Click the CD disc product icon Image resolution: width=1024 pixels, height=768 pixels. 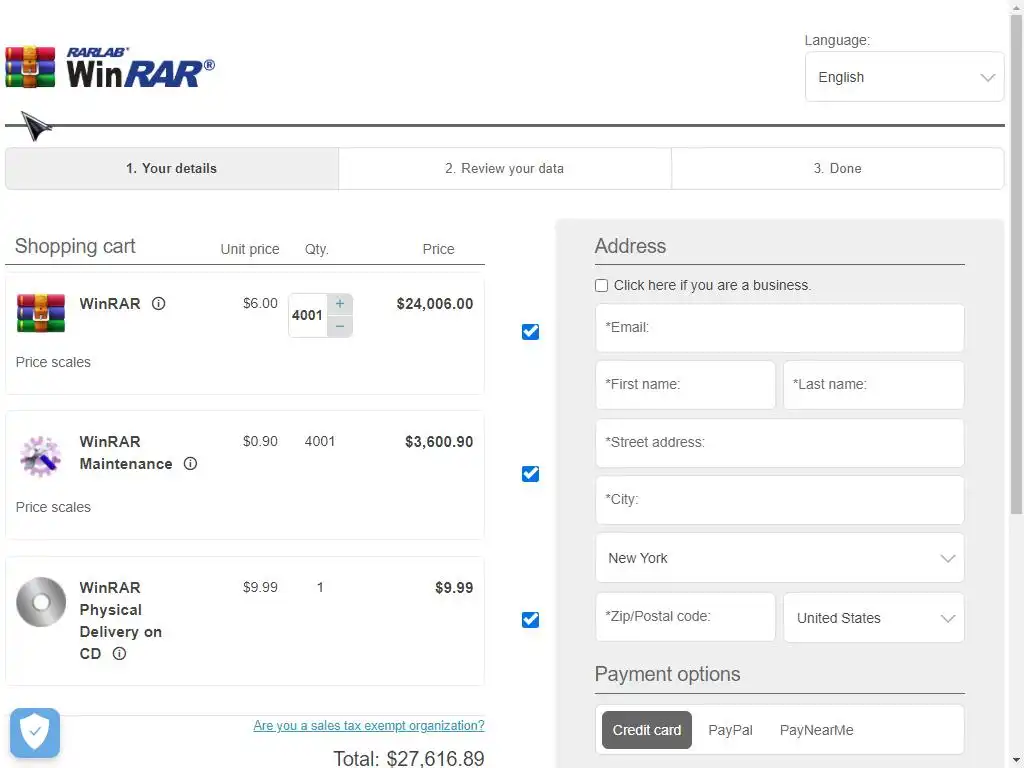(x=40, y=601)
